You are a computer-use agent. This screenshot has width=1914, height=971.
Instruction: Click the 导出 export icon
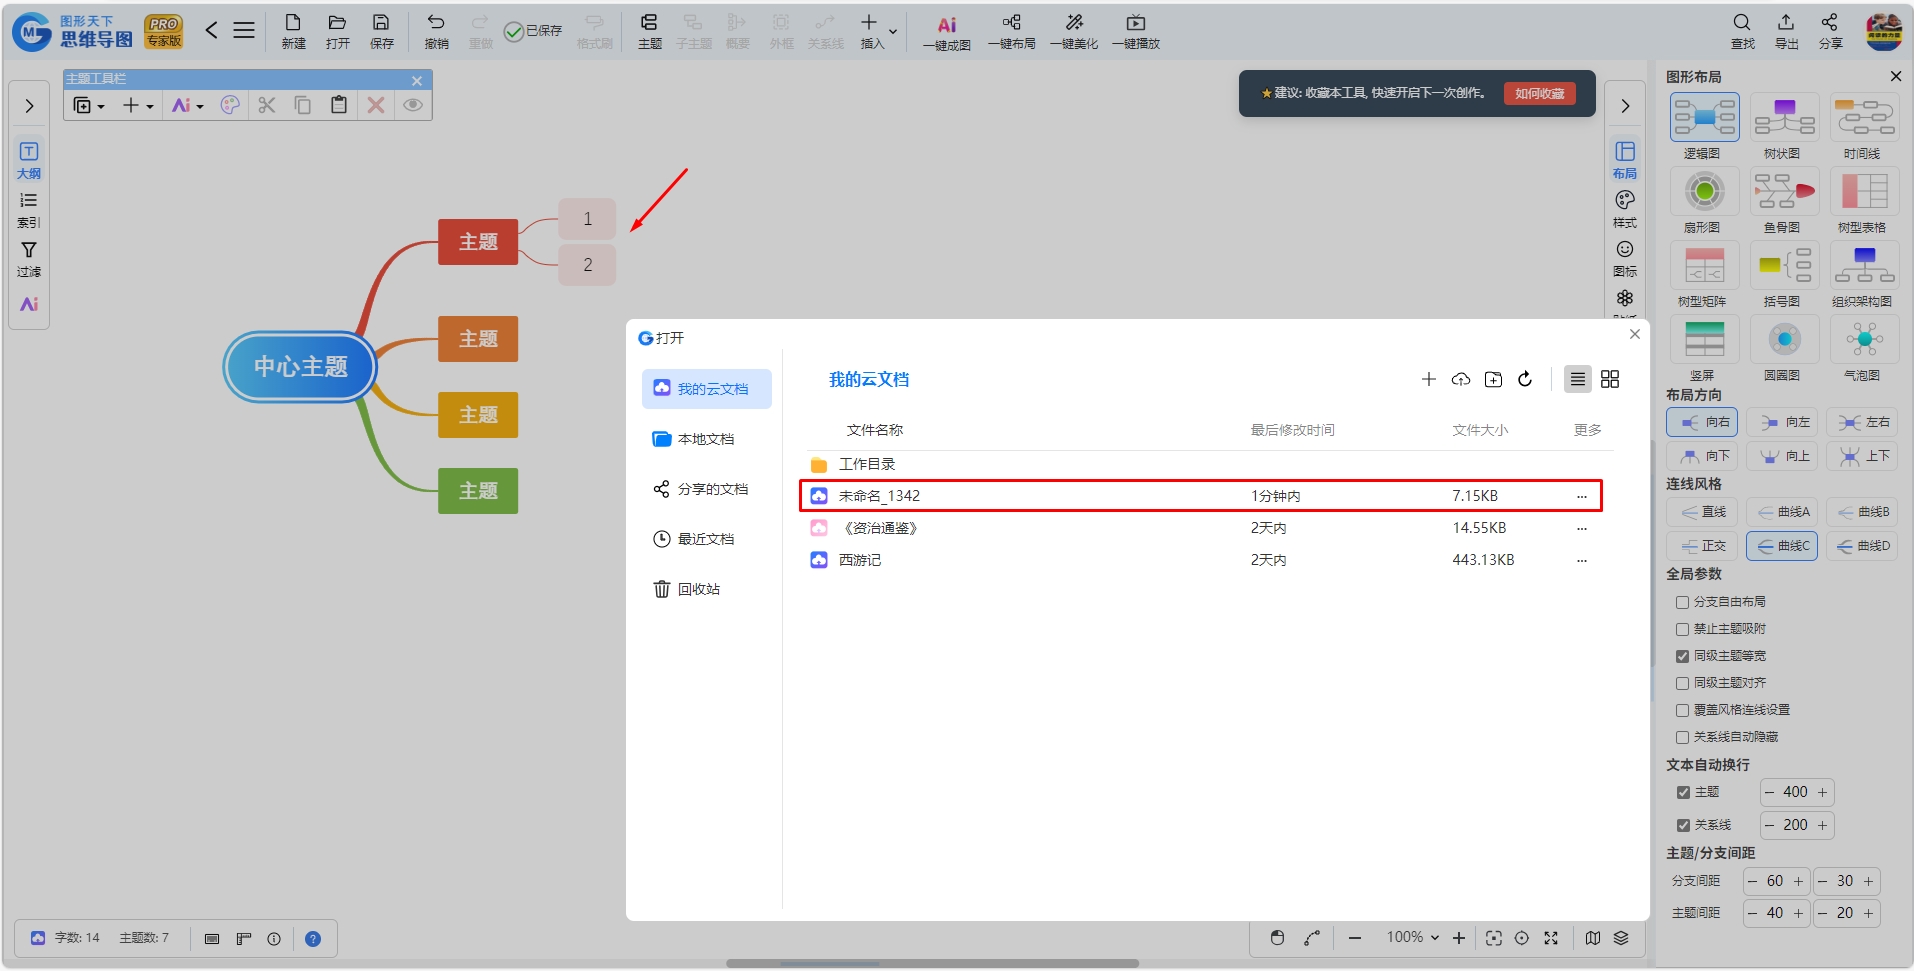coord(1786,31)
